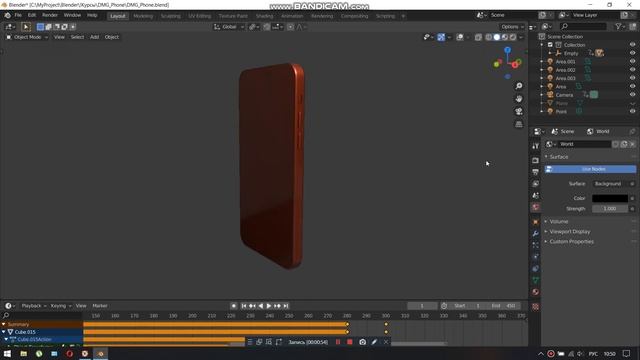Viewport: 640px width, 360px height.
Task: Switch perspective/orthographic grid icon
Action: pos(519,124)
